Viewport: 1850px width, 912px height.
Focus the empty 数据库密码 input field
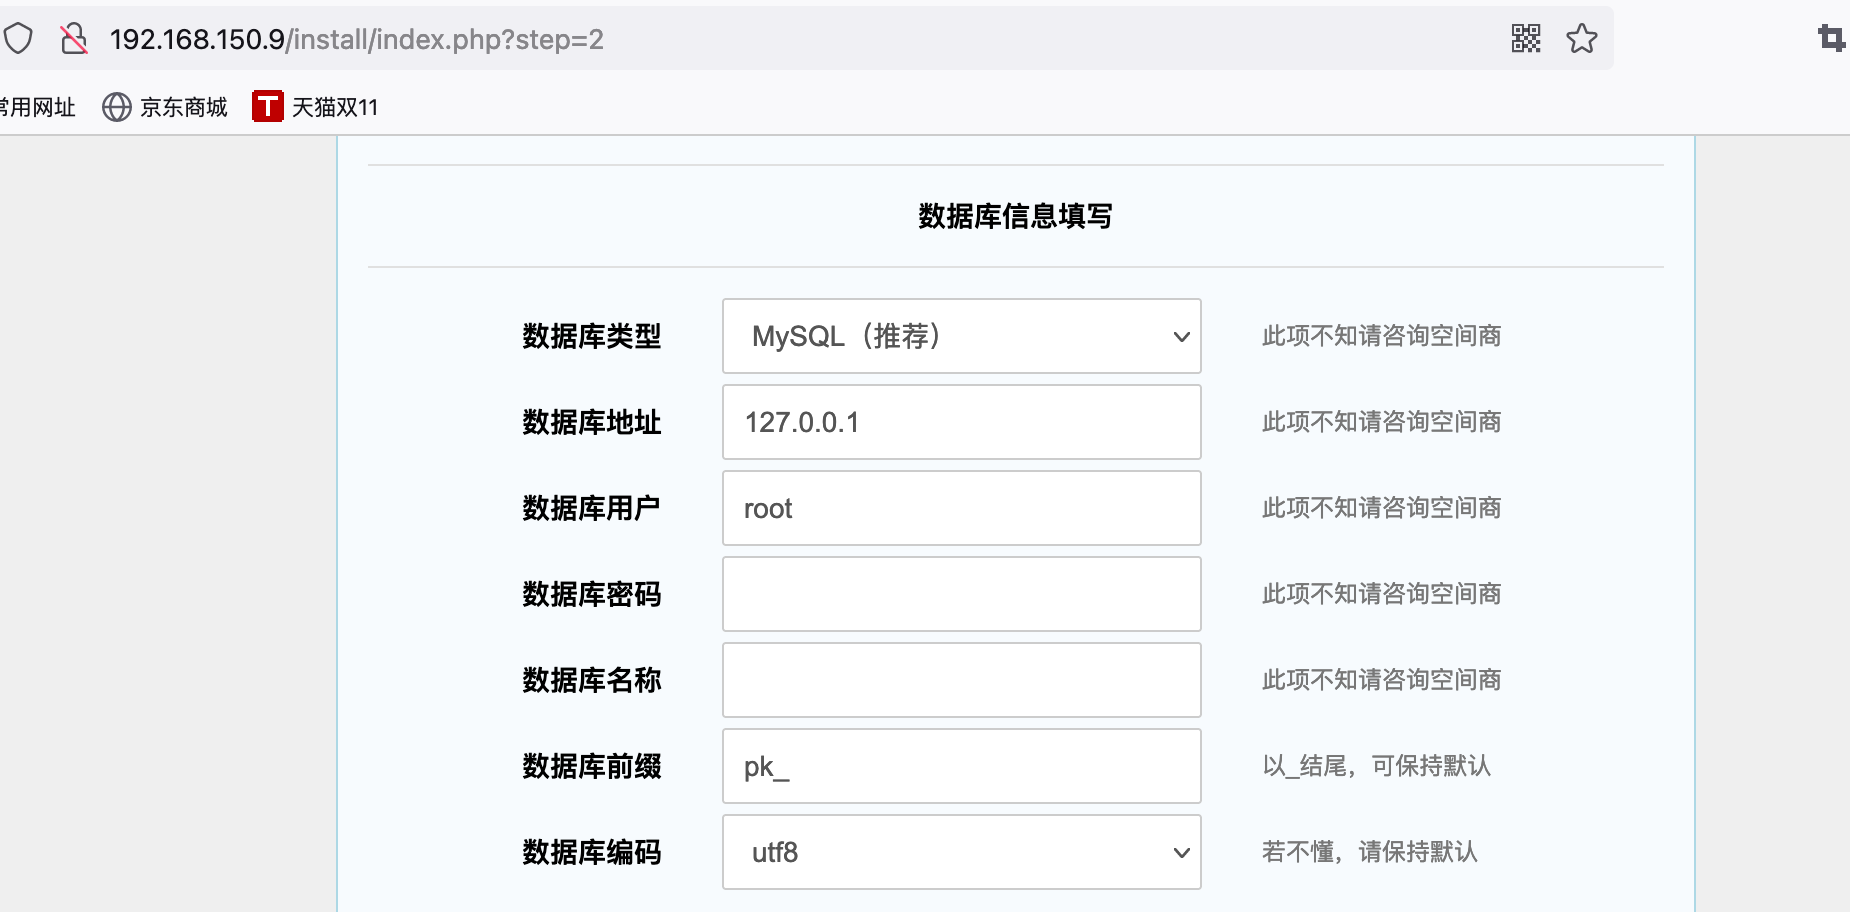[961, 594]
